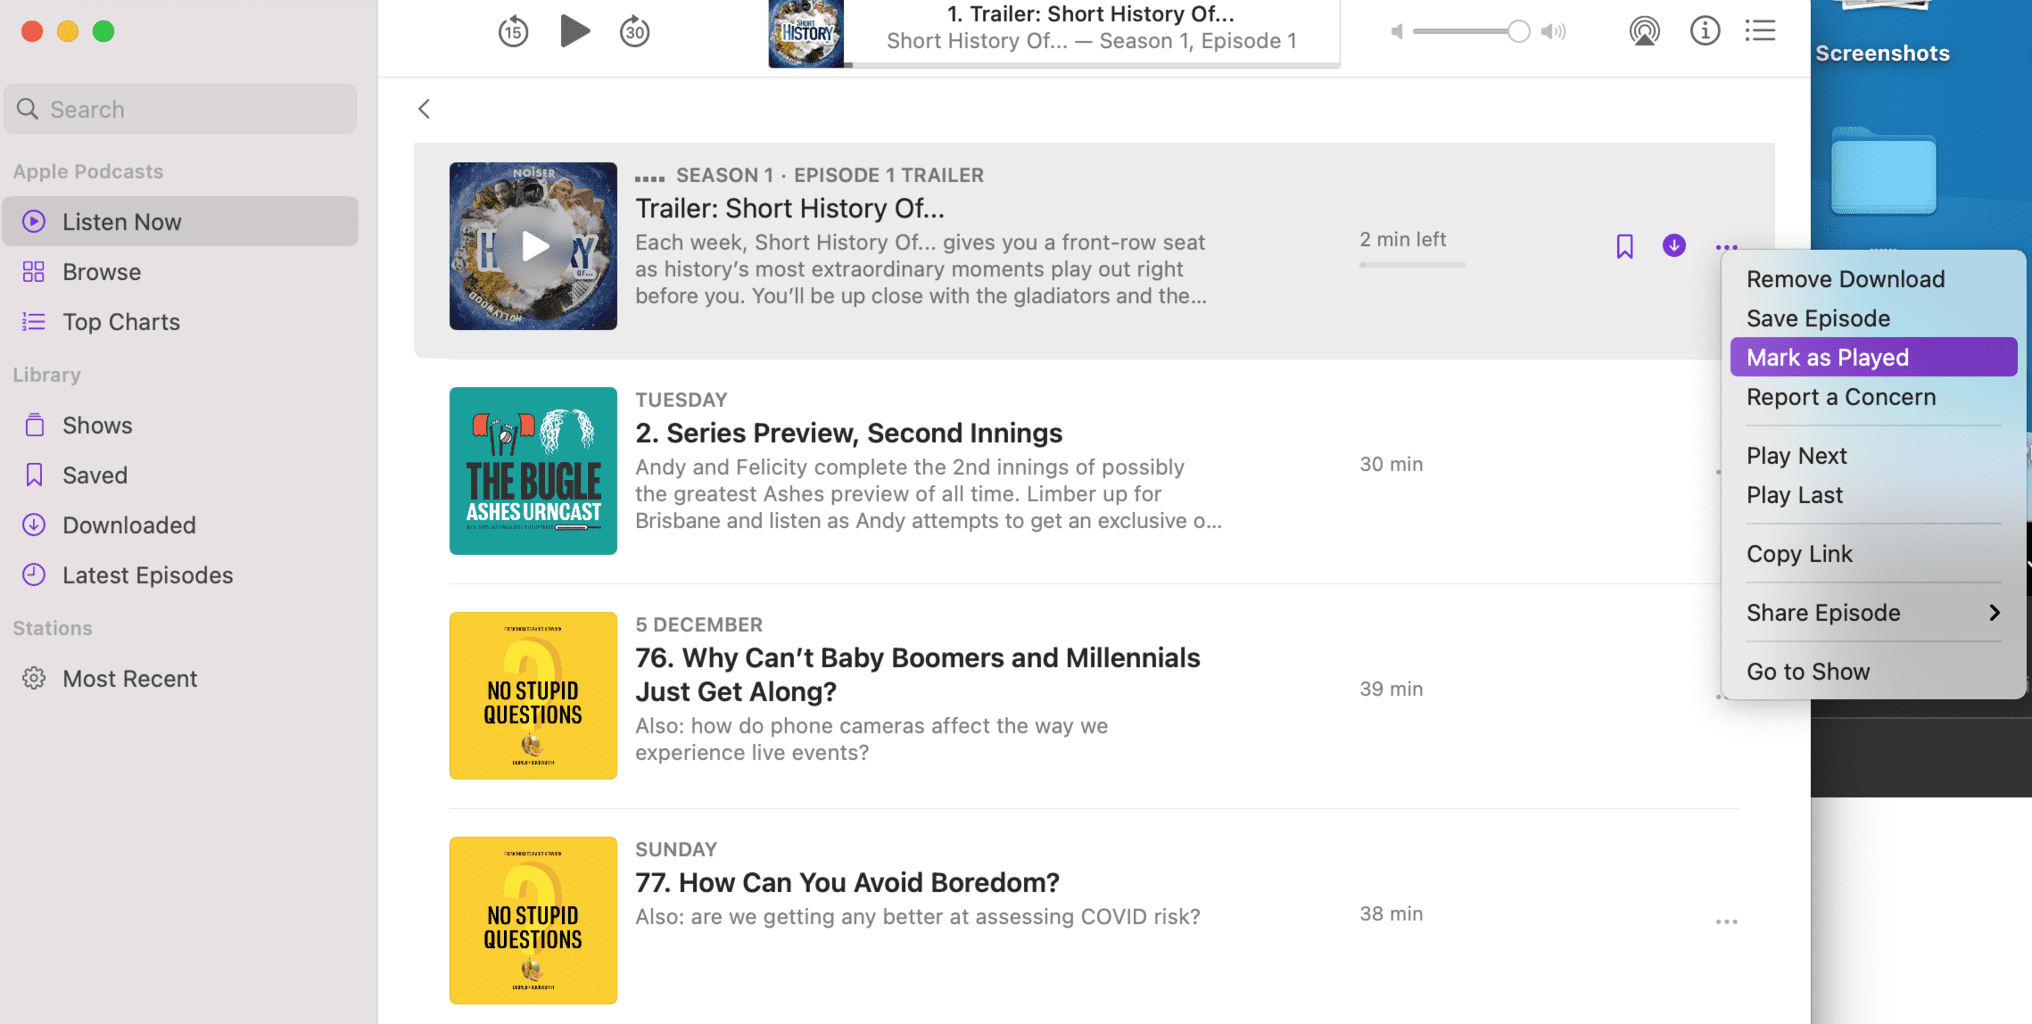
Task: Open the Most Recent station
Action: pyautogui.click(x=130, y=678)
